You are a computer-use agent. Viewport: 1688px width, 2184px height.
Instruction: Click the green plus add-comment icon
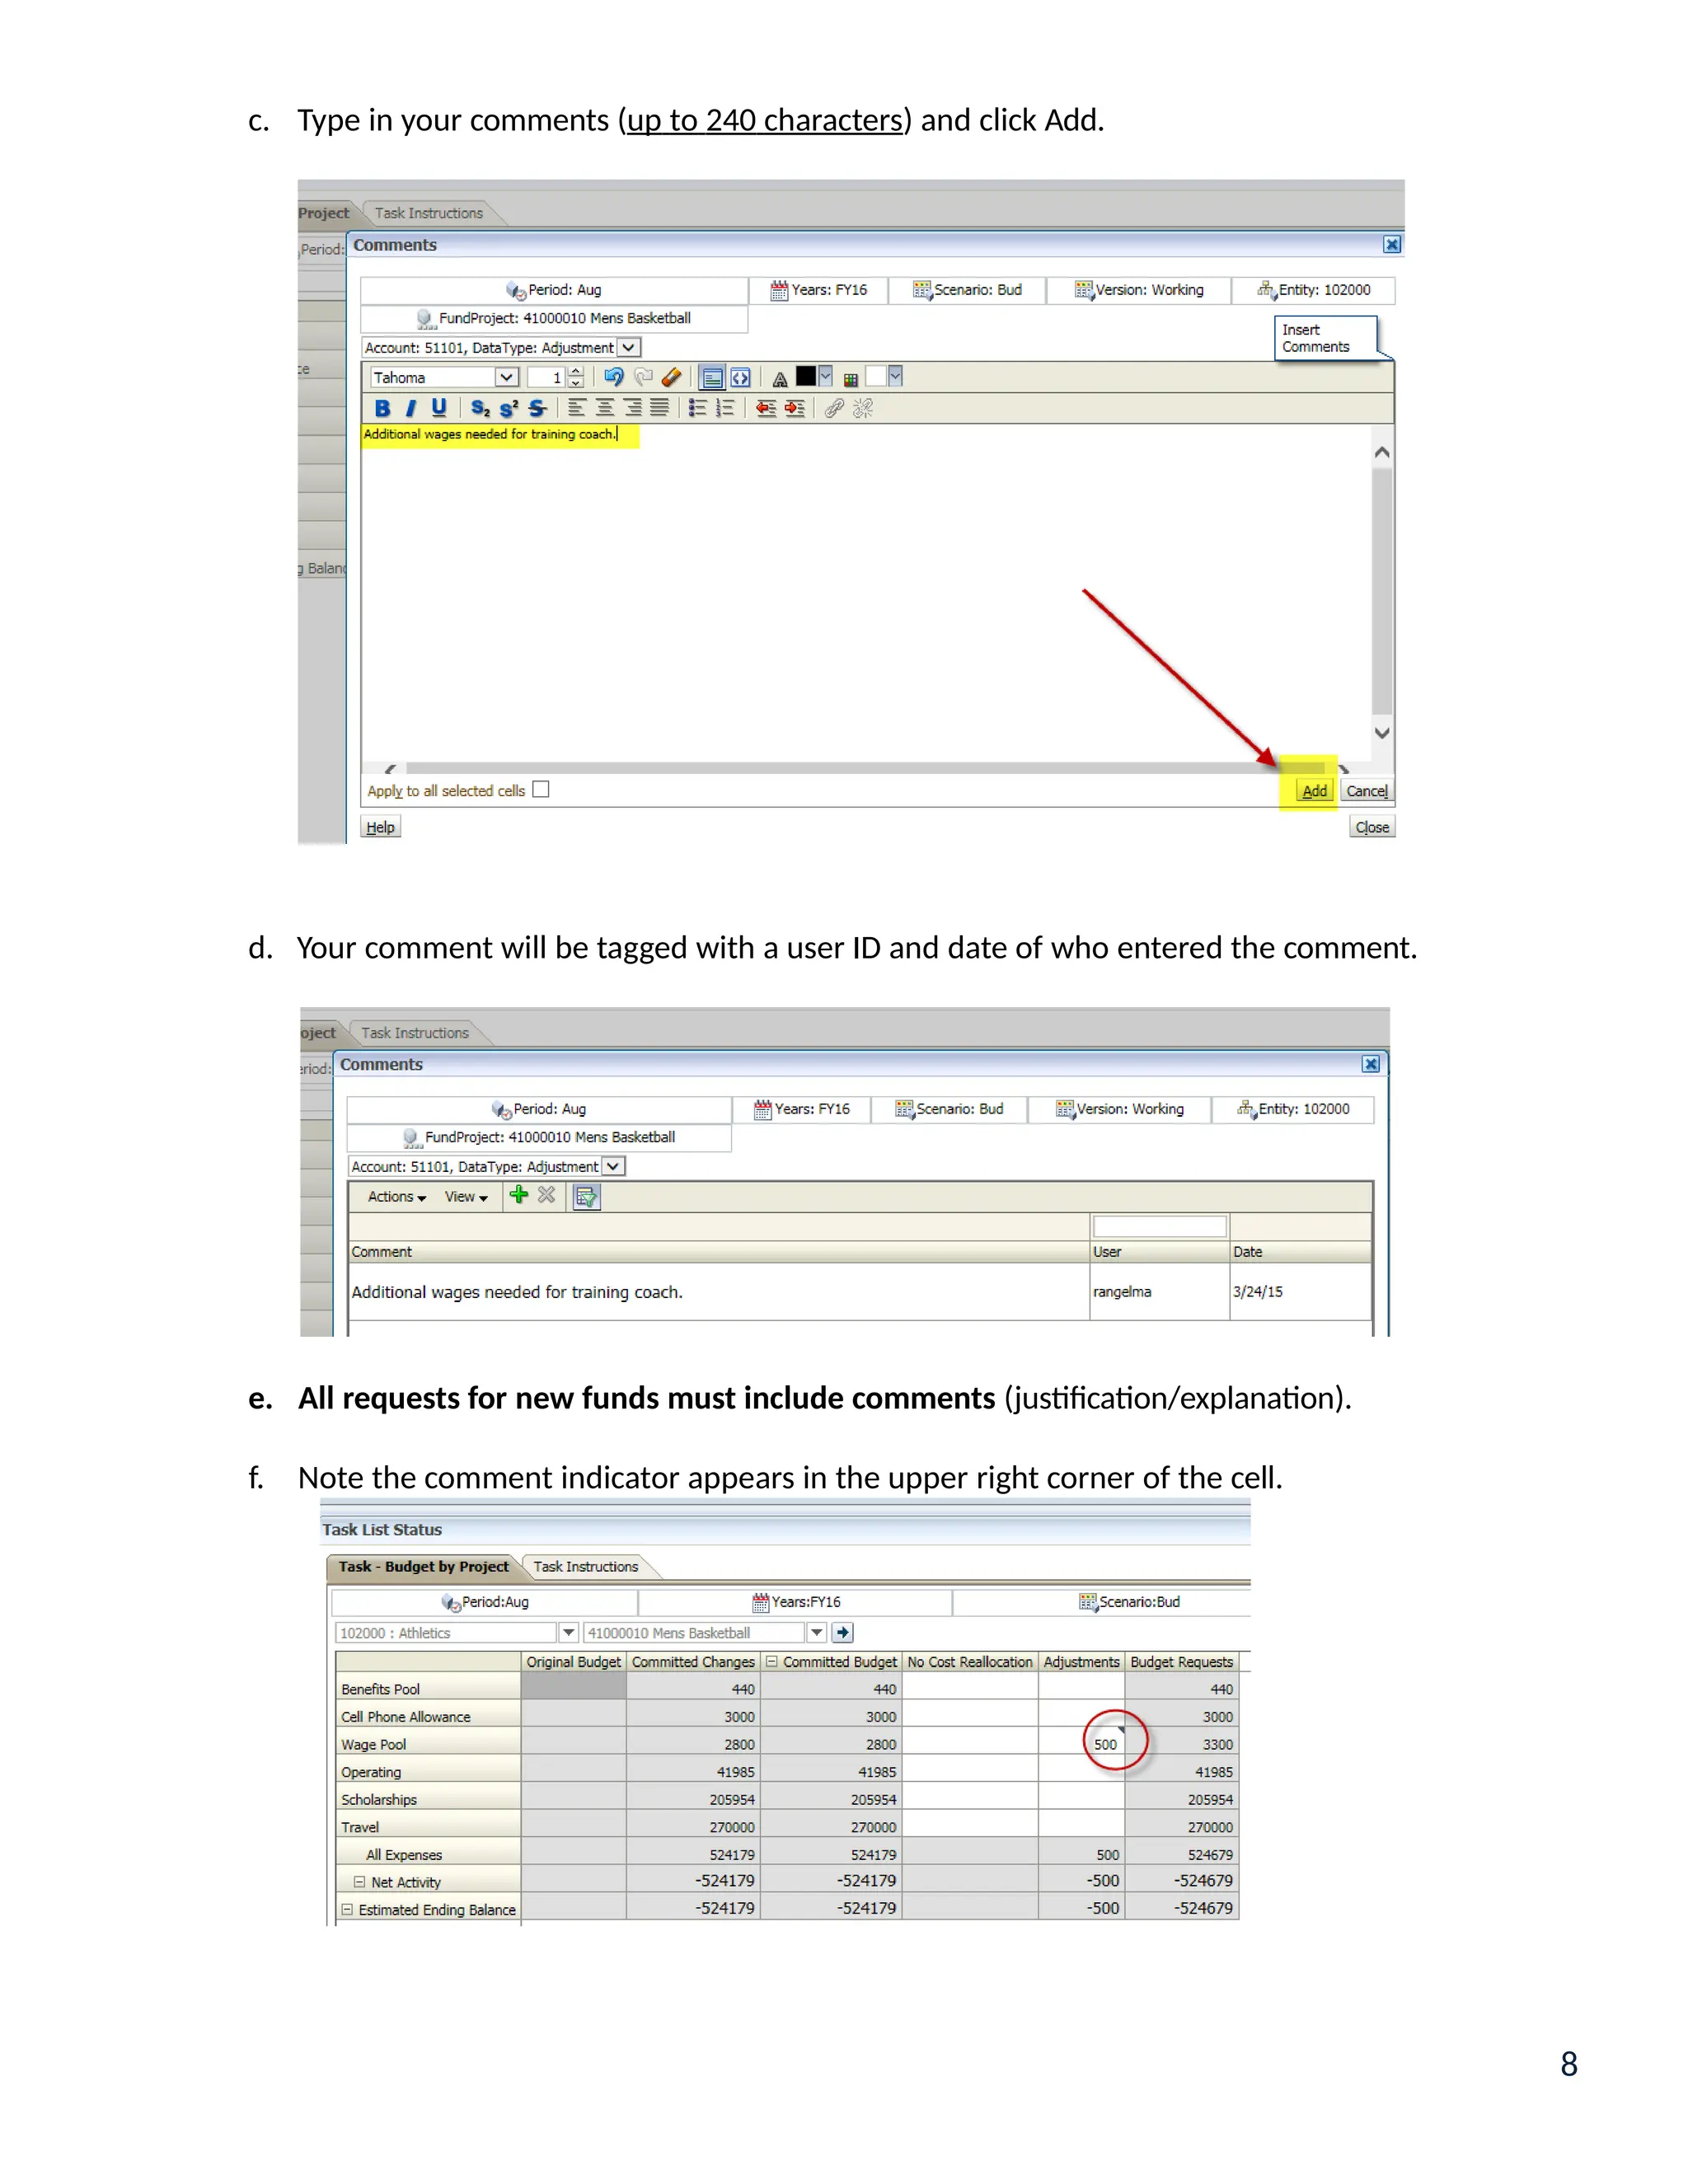(x=518, y=1195)
